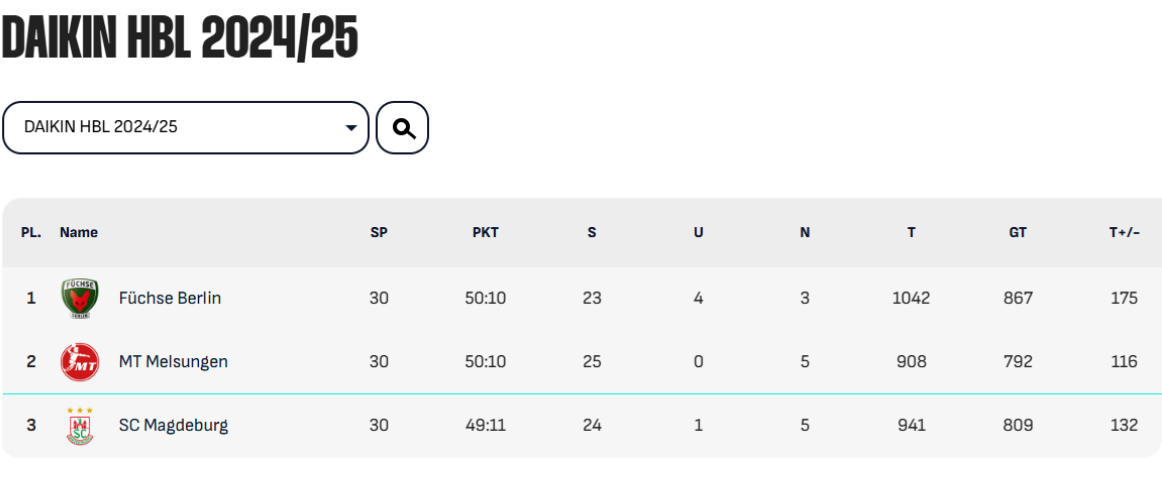The image size is (1162, 497).
Task: Click the SC Magdeburg club logo
Action: point(79,426)
